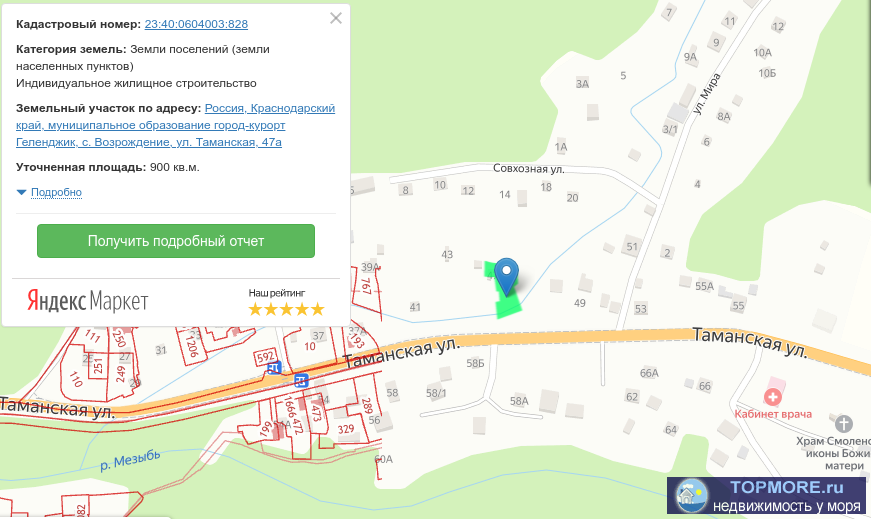The image size is (871, 519).
Task: Click the Яндекс Маркет logo
Action: (x=87, y=301)
